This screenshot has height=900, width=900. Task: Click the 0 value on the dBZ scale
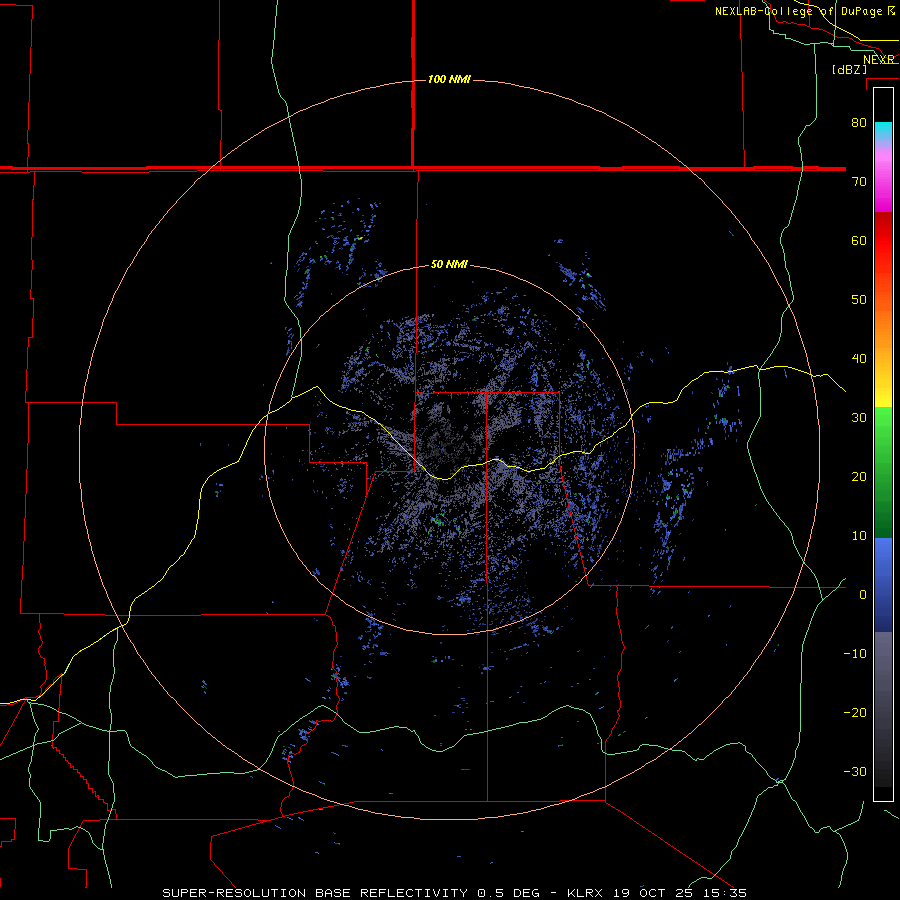pyautogui.click(x=863, y=595)
